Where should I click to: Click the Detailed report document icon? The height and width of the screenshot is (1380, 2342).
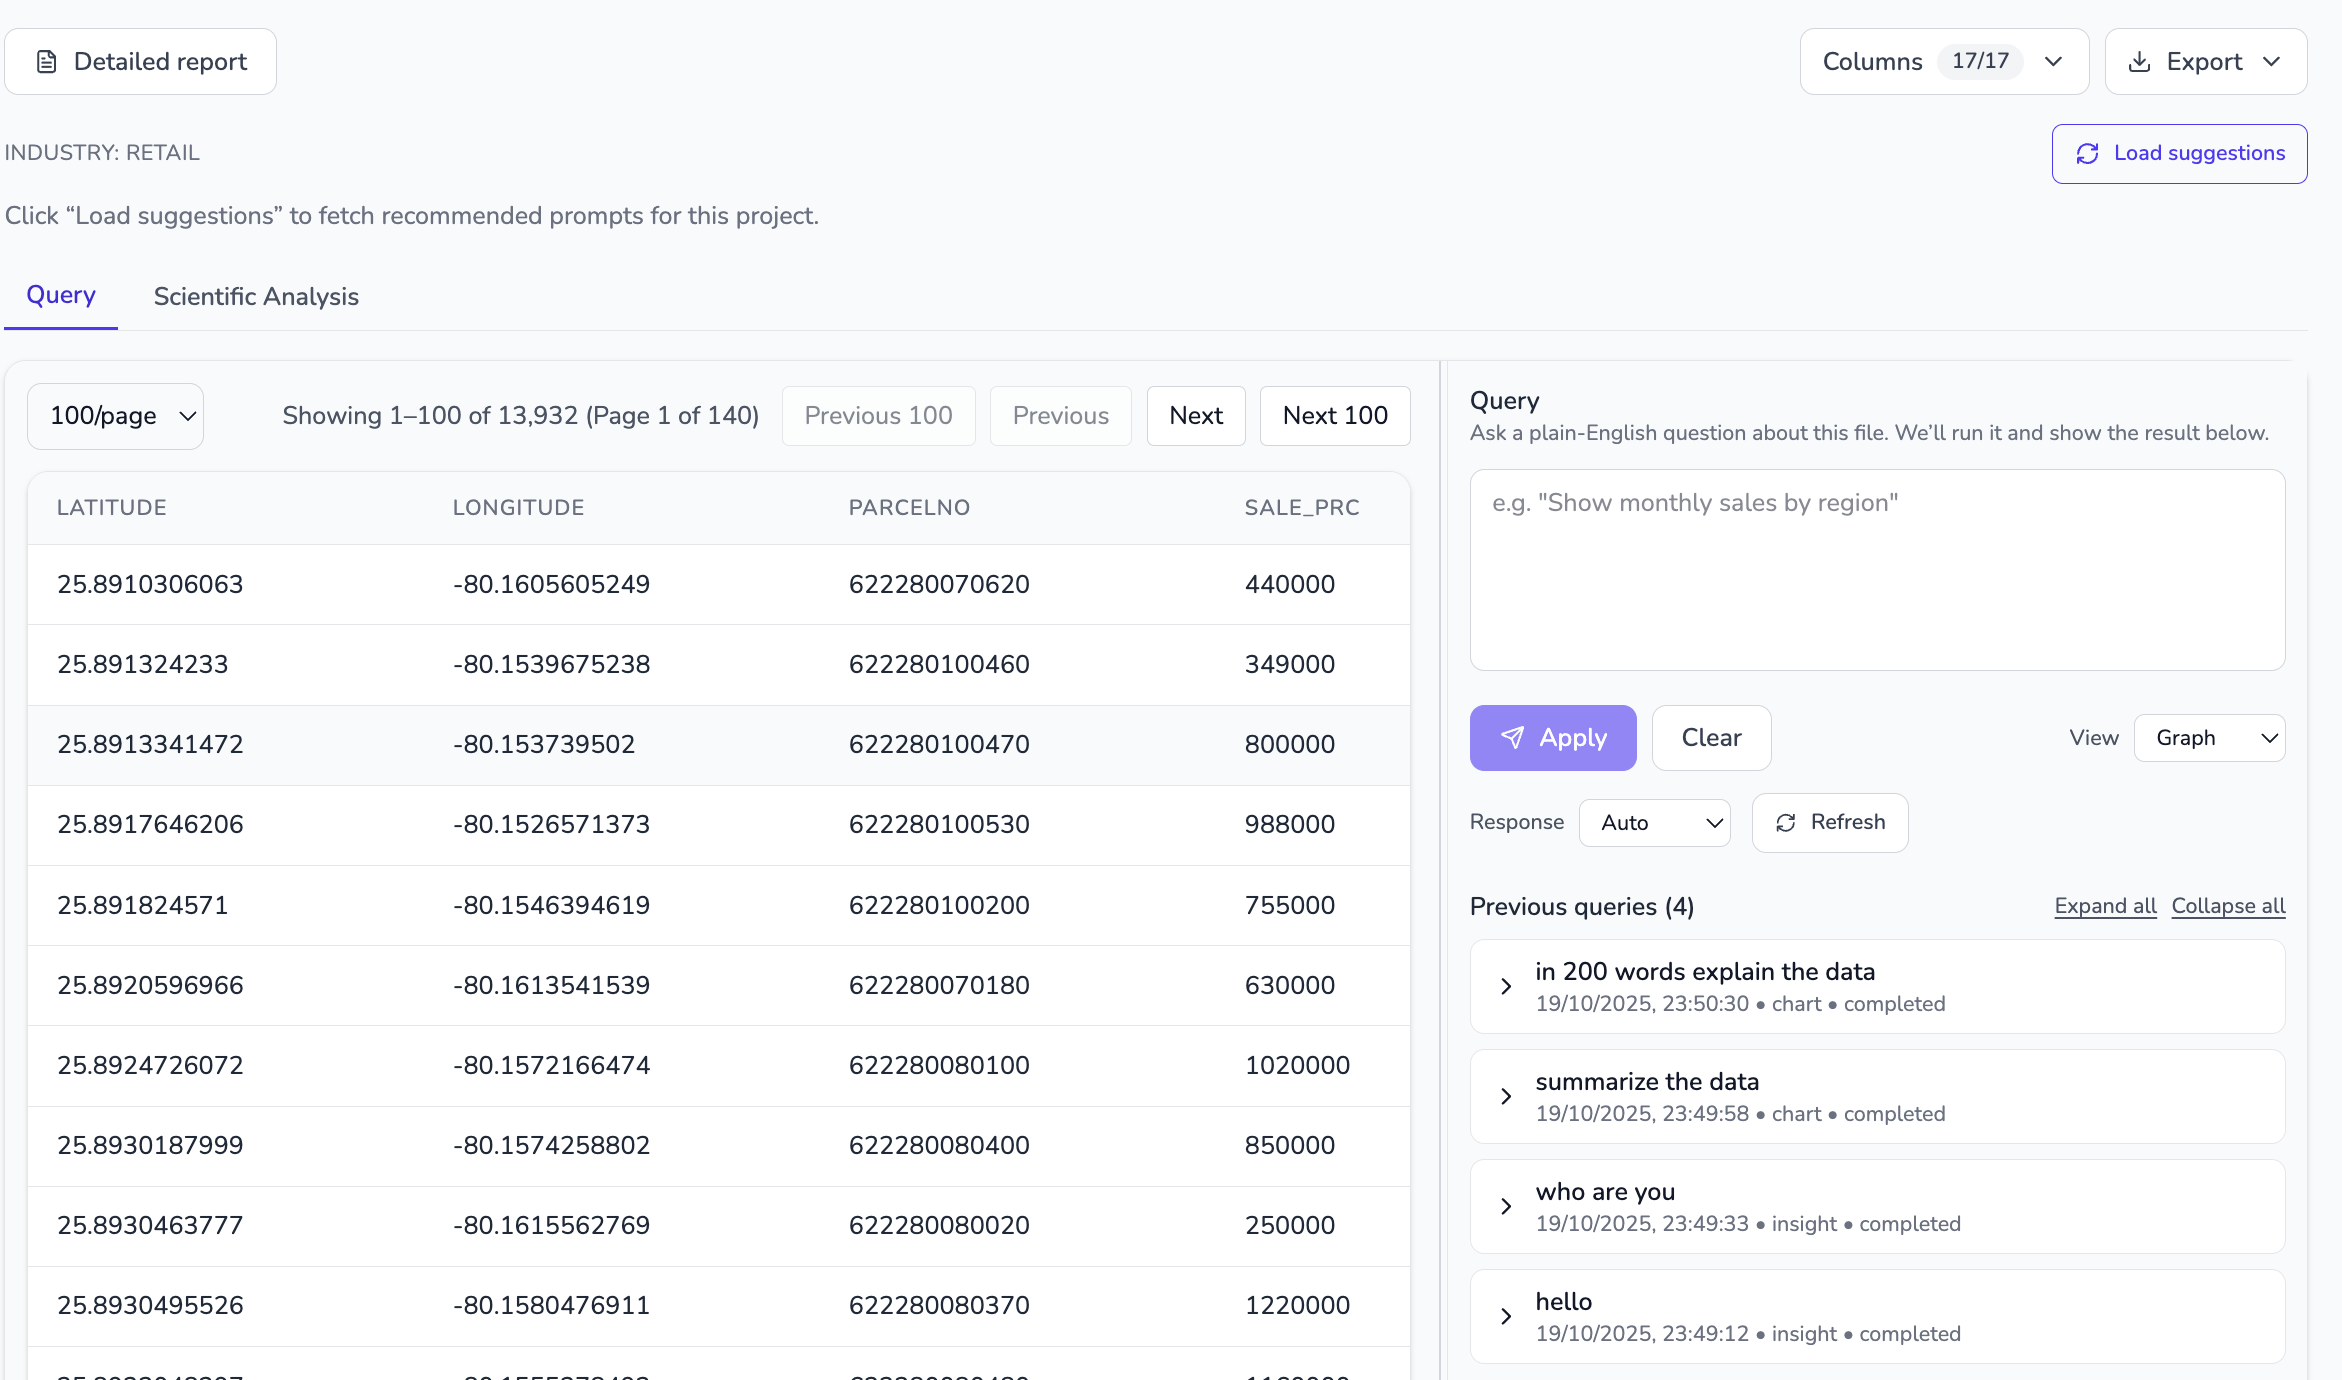pyautogui.click(x=46, y=62)
